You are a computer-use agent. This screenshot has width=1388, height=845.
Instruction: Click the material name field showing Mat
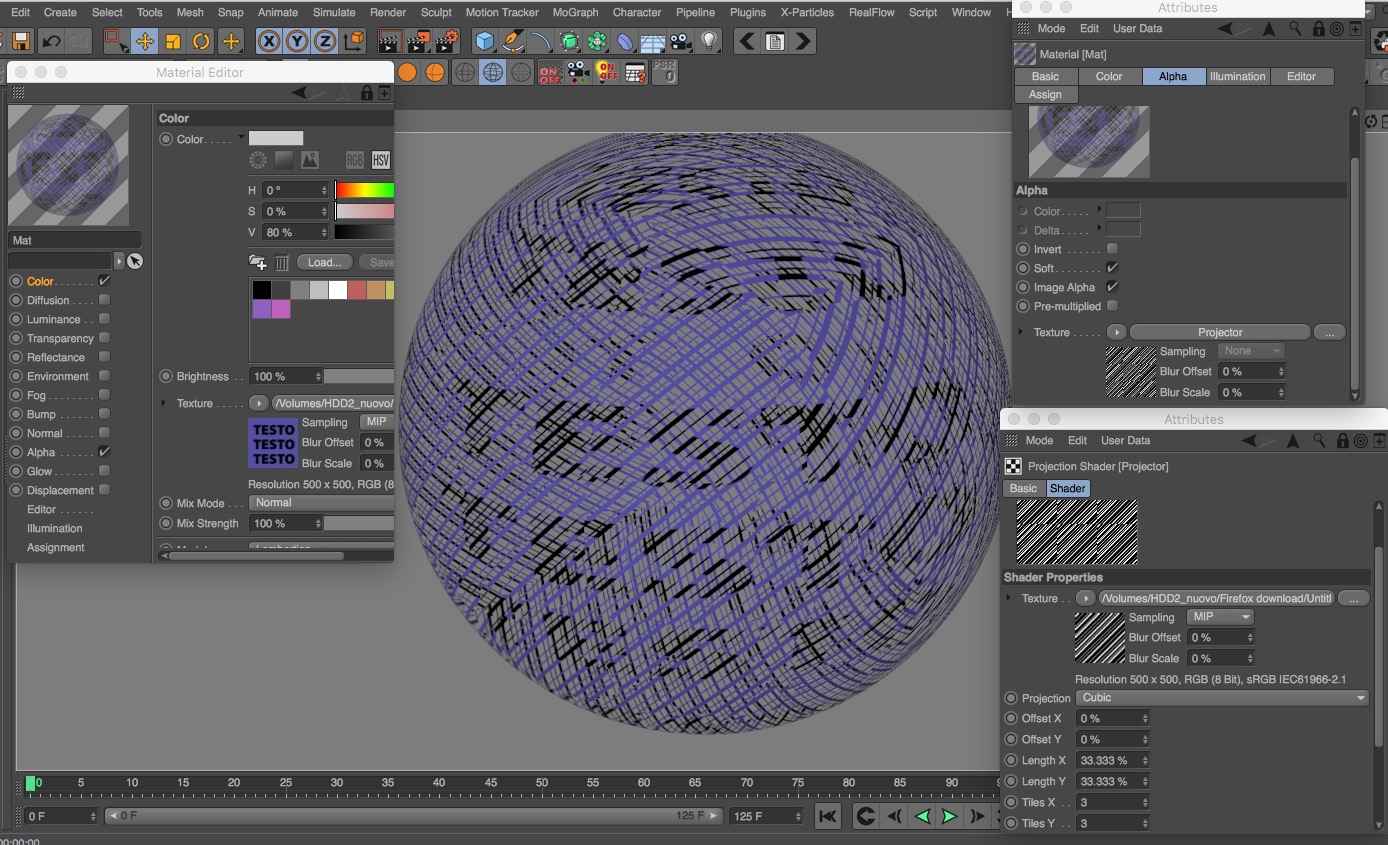click(75, 240)
